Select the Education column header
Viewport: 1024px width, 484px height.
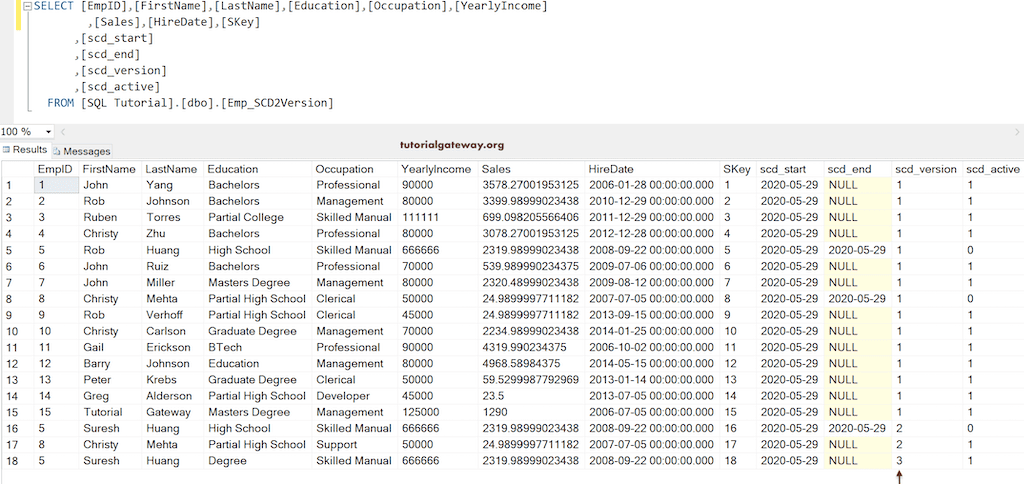[x=257, y=169]
